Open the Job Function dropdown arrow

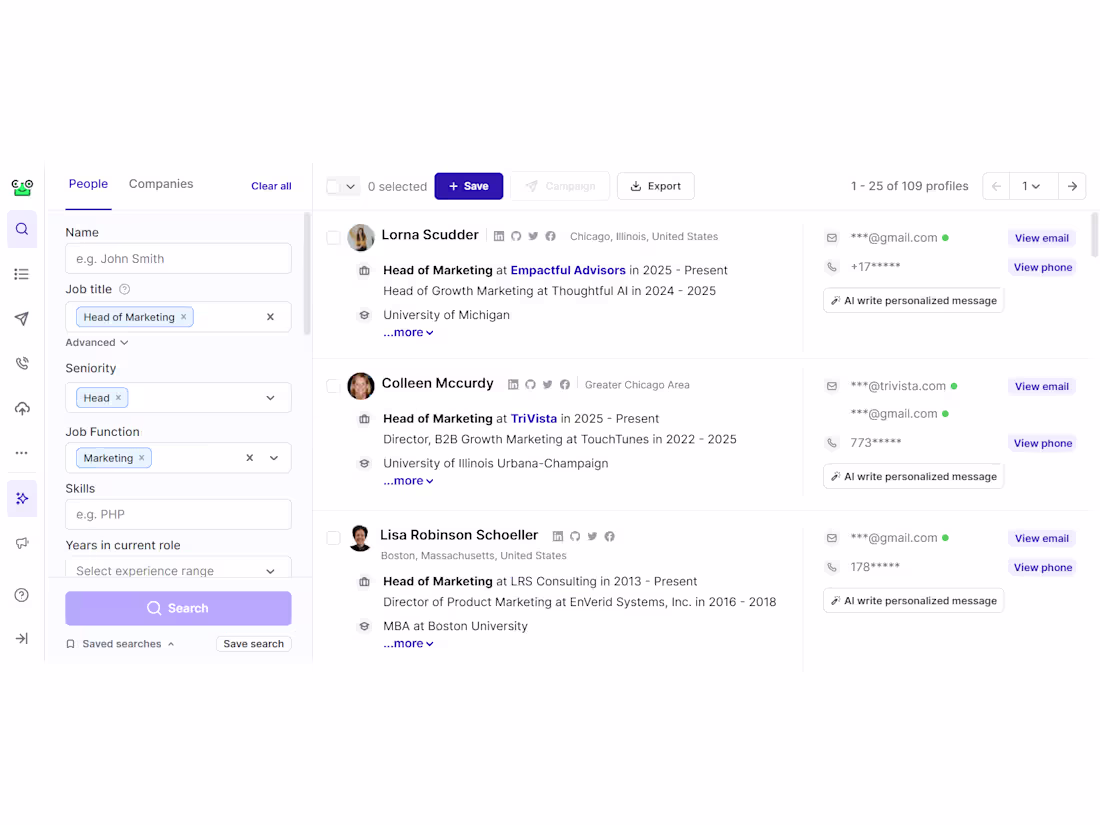click(x=274, y=458)
